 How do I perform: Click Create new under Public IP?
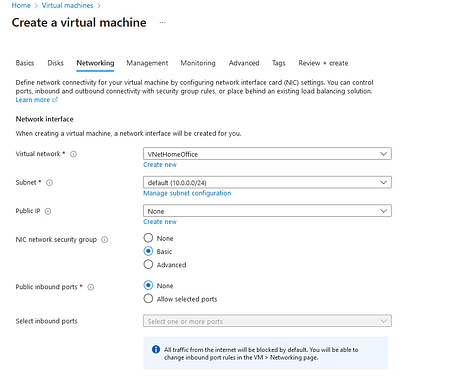pyautogui.click(x=160, y=222)
